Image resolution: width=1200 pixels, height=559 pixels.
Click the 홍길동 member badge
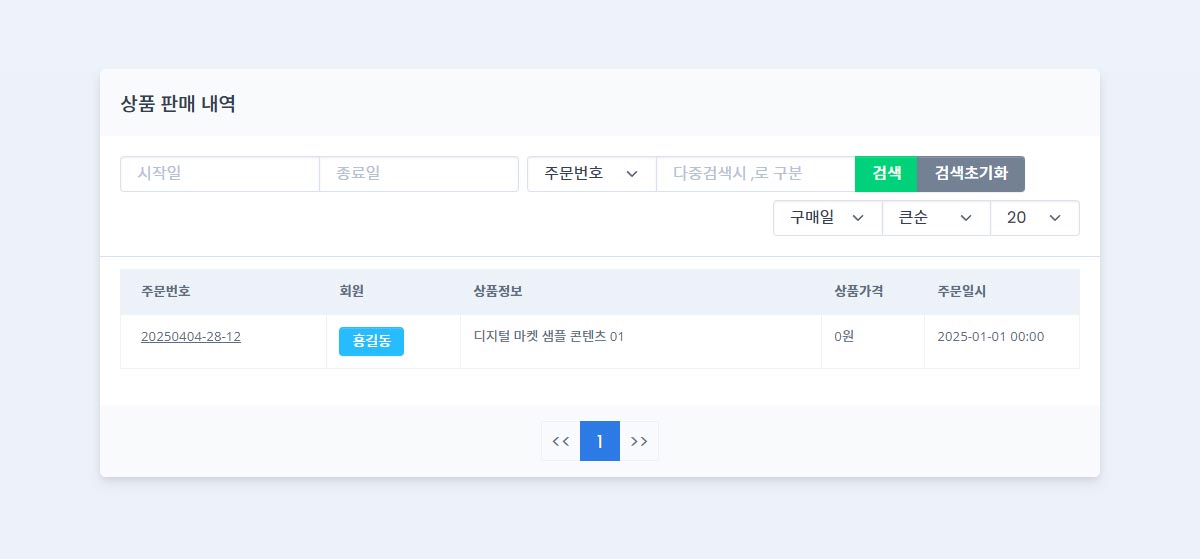(x=371, y=341)
